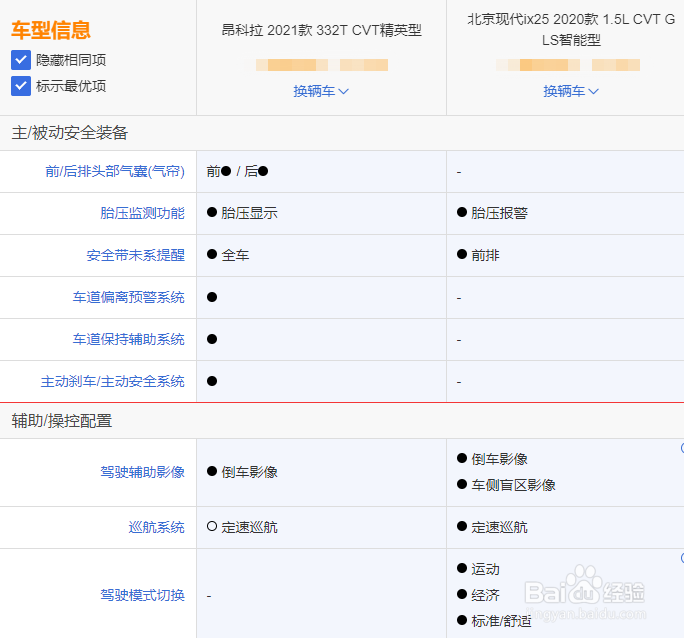684x638 pixels.
Task: Click 昂科拉 blurred price bar
Action: tap(322, 65)
